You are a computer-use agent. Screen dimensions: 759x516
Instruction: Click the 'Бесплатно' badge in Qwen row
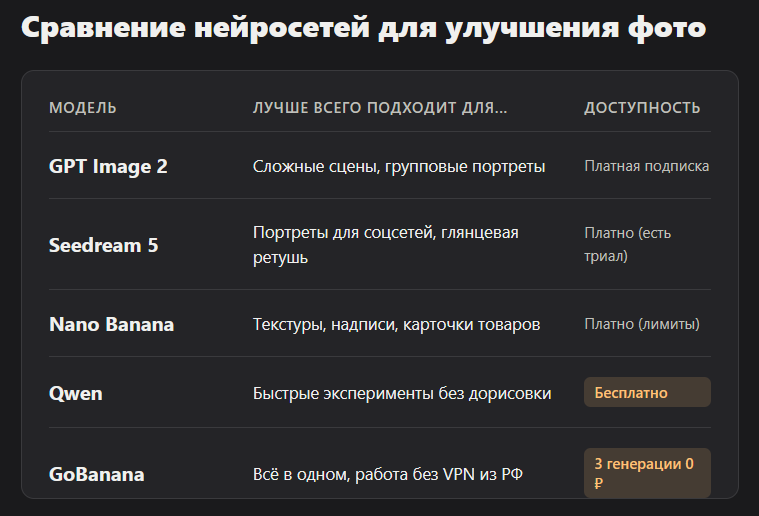click(647, 392)
